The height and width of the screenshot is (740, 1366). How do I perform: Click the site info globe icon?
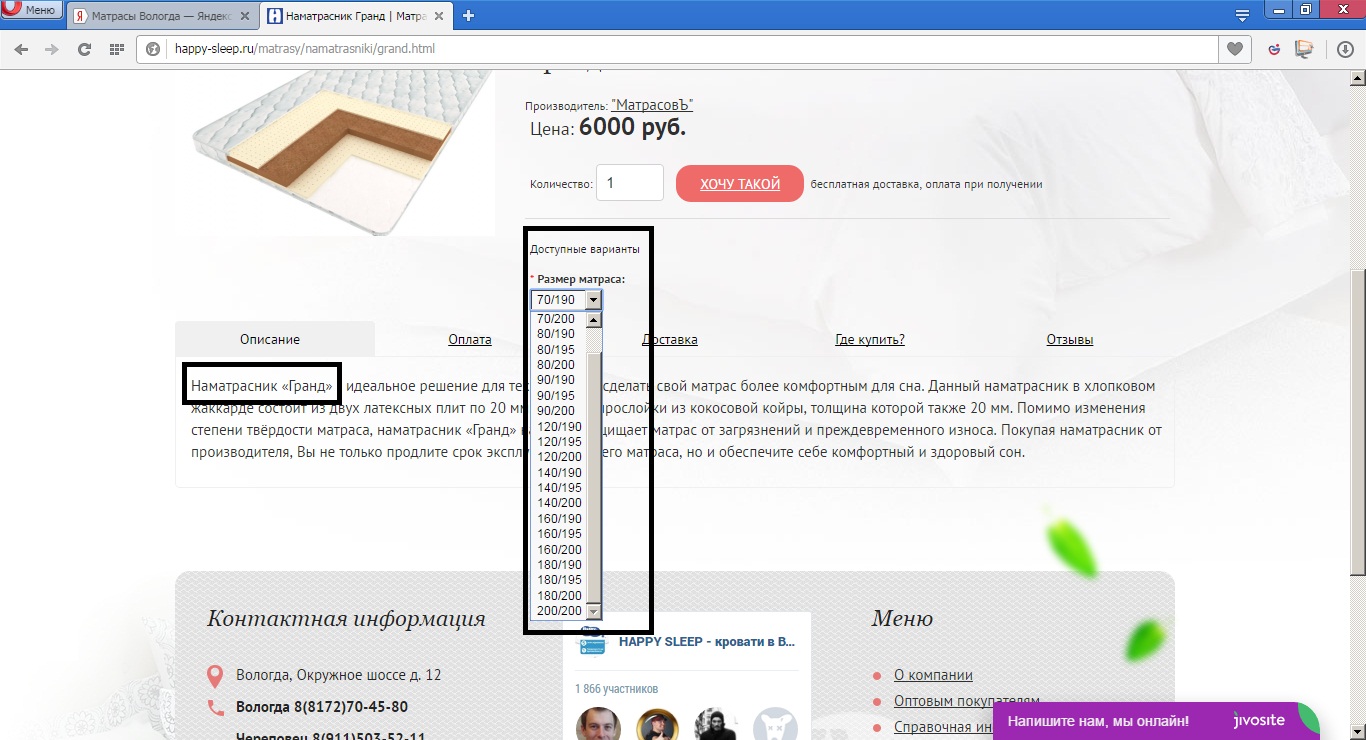(x=154, y=49)
